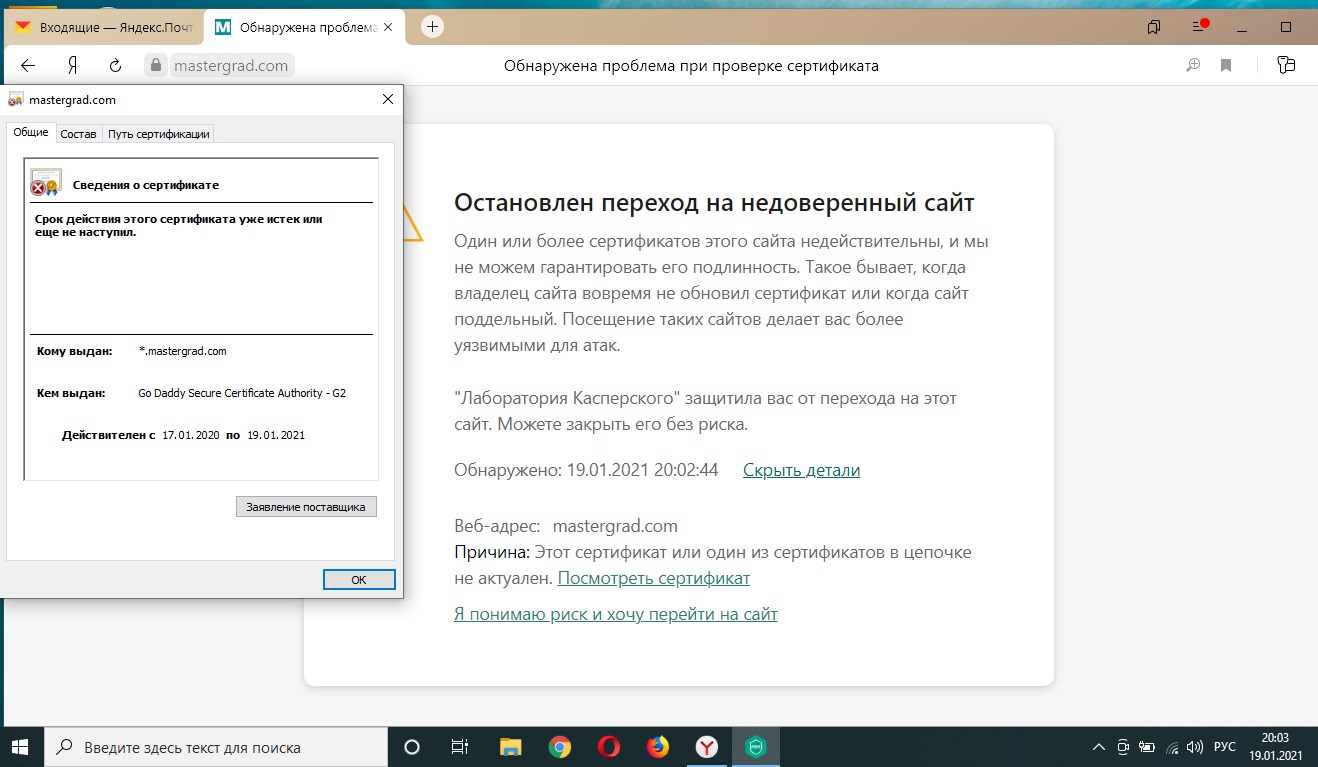Viewport: 1318px width, 767px height.
Task: Select the certificate problem tab
Action: point(305,27)
